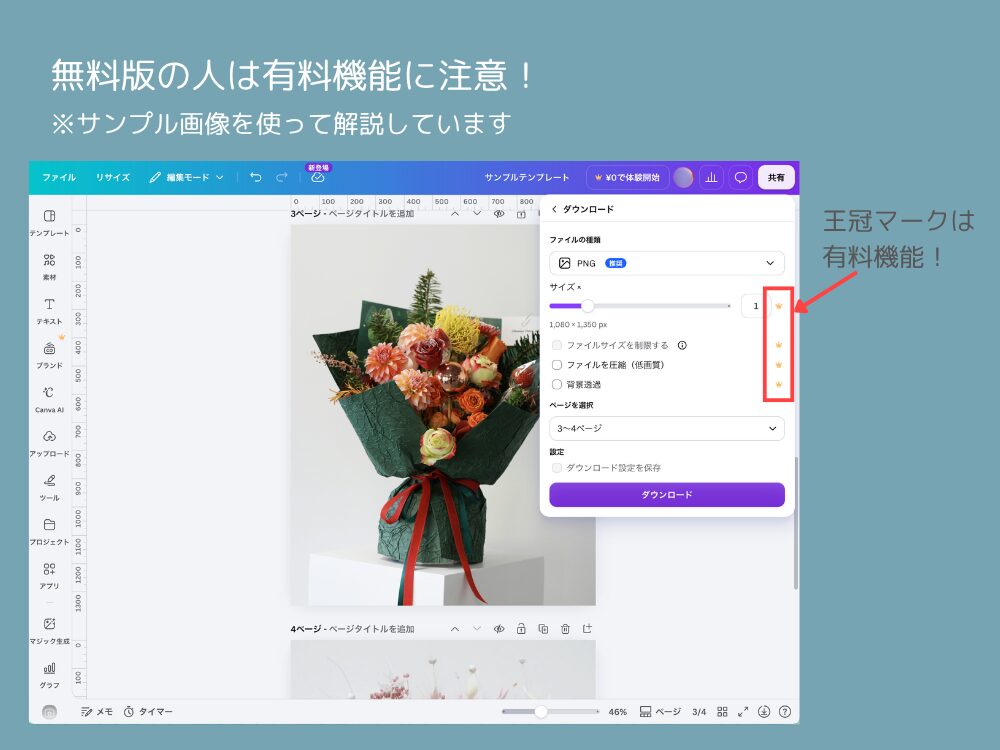Open the リサイズ menu
The height and width of the screenshot is (750, 1000).
[113, 177]
